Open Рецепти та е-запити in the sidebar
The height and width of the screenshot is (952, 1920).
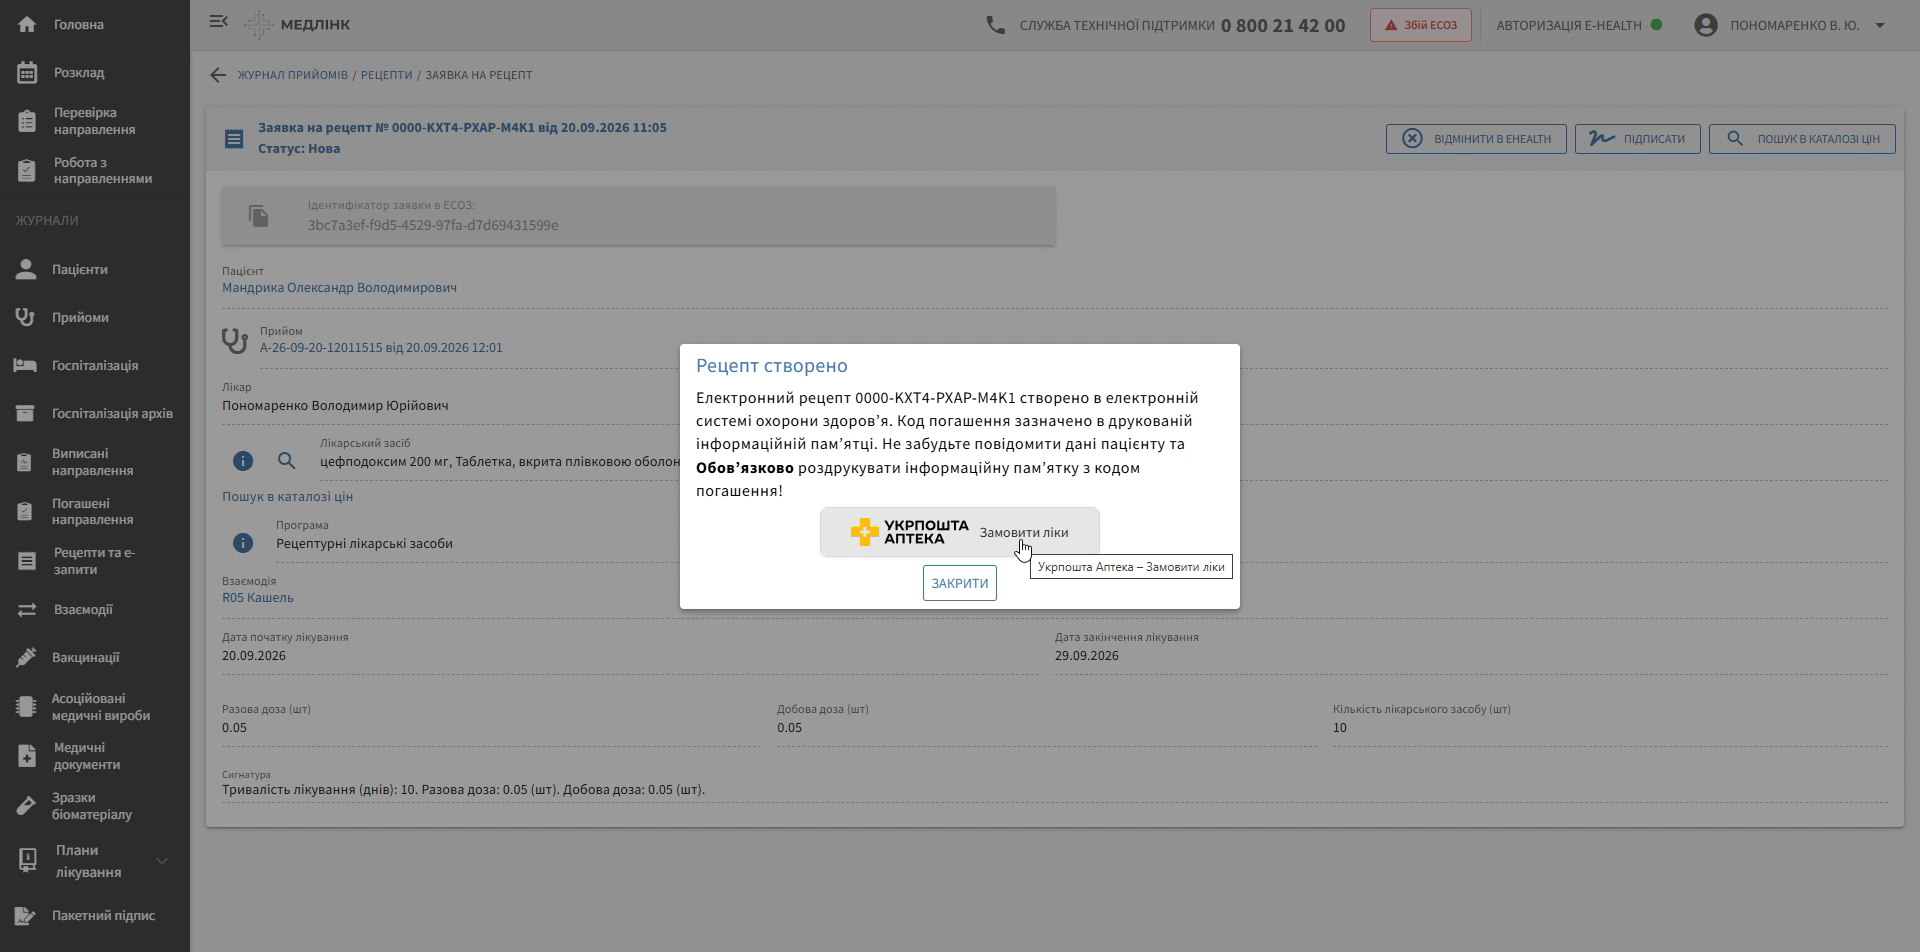point(95,561)
